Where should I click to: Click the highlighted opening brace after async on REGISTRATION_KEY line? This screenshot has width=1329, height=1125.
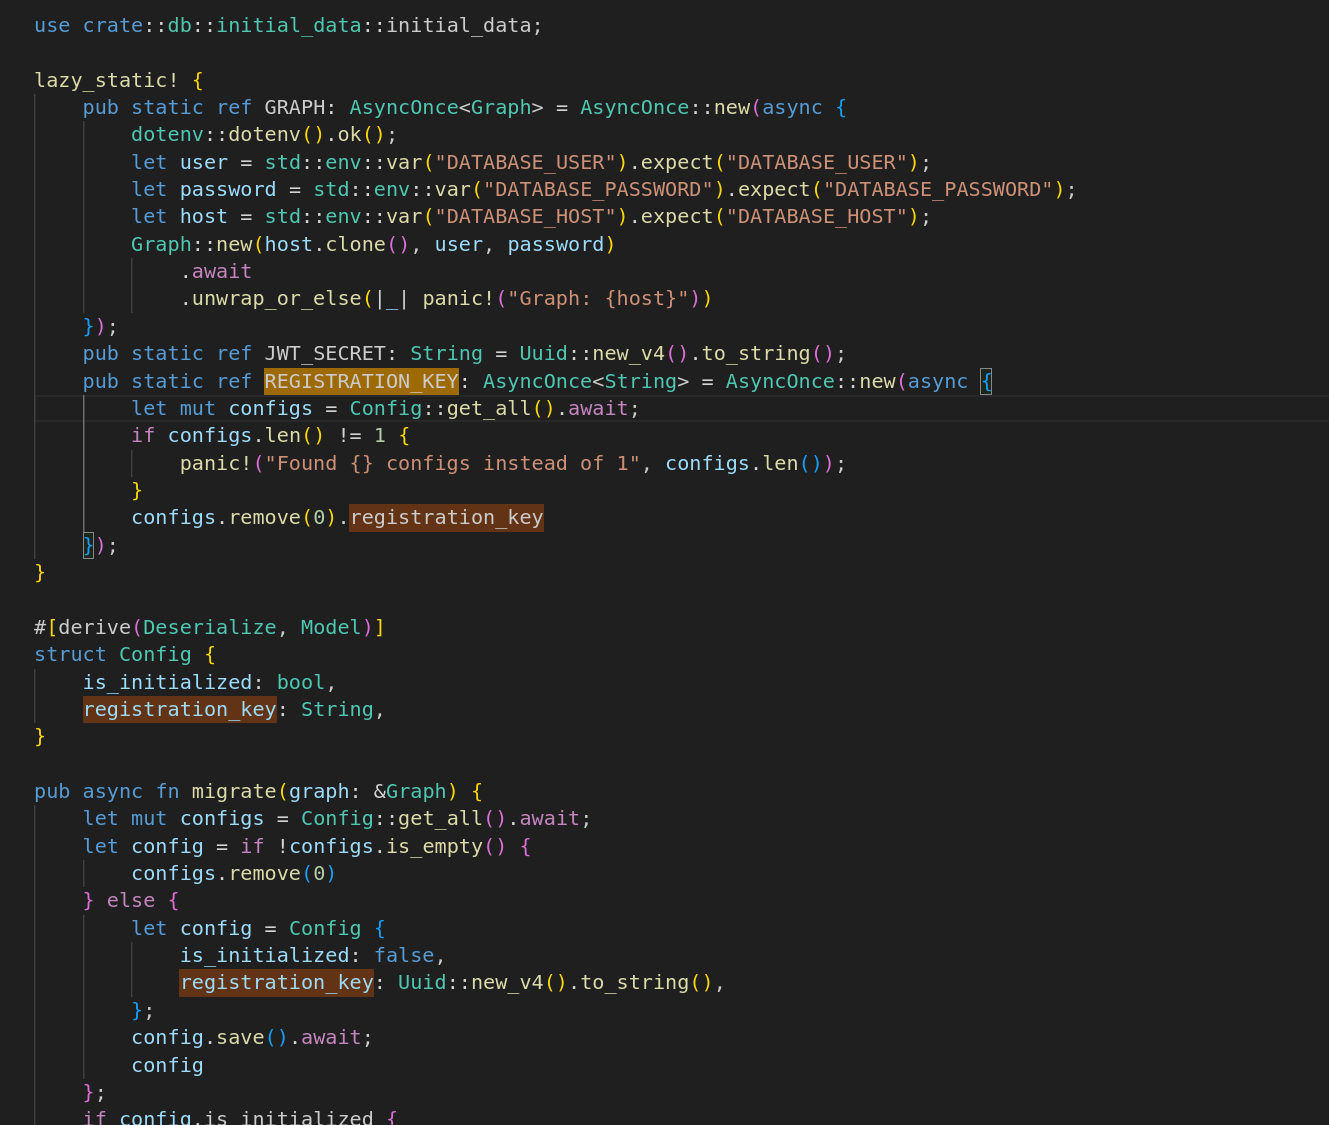986,381
